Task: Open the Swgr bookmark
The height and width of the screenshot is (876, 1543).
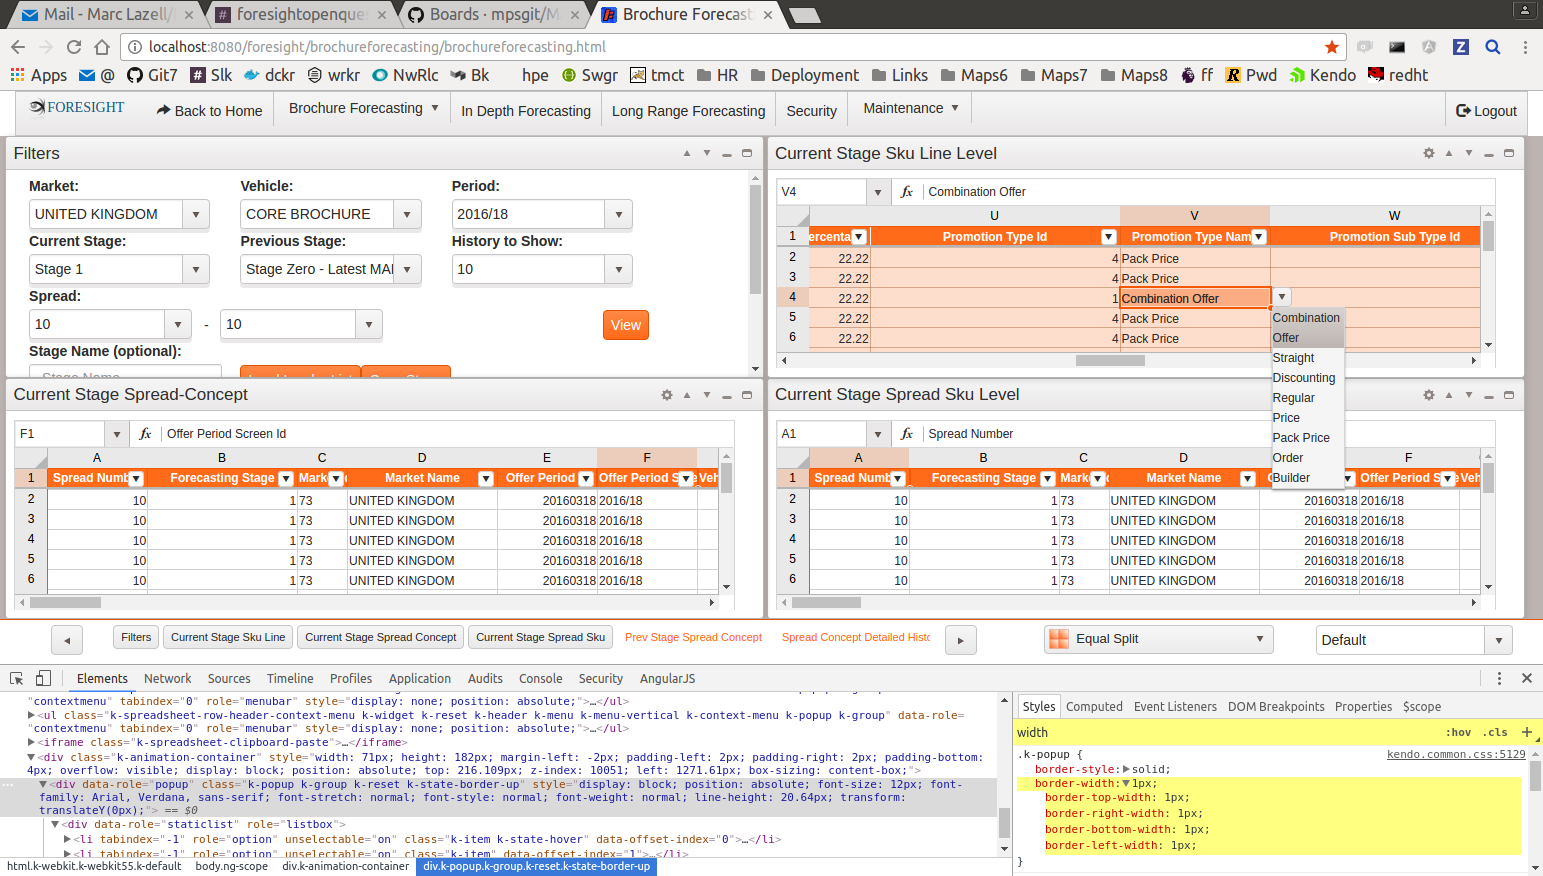Action: 589,75
